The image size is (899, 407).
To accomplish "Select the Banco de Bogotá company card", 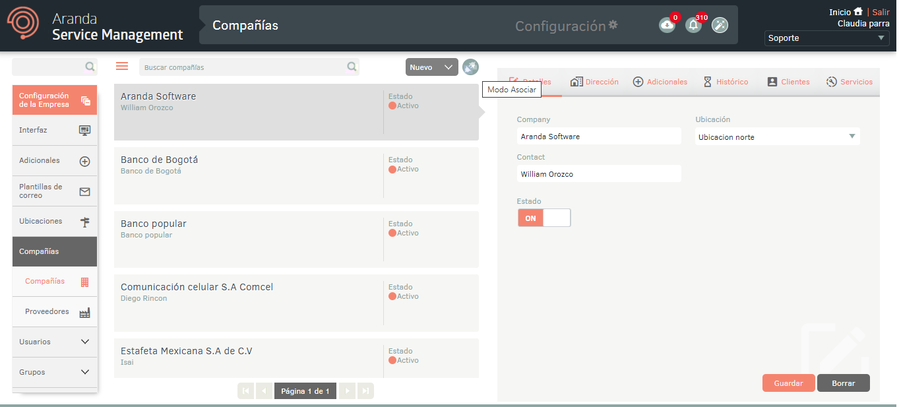I will [x=296, y=175].
